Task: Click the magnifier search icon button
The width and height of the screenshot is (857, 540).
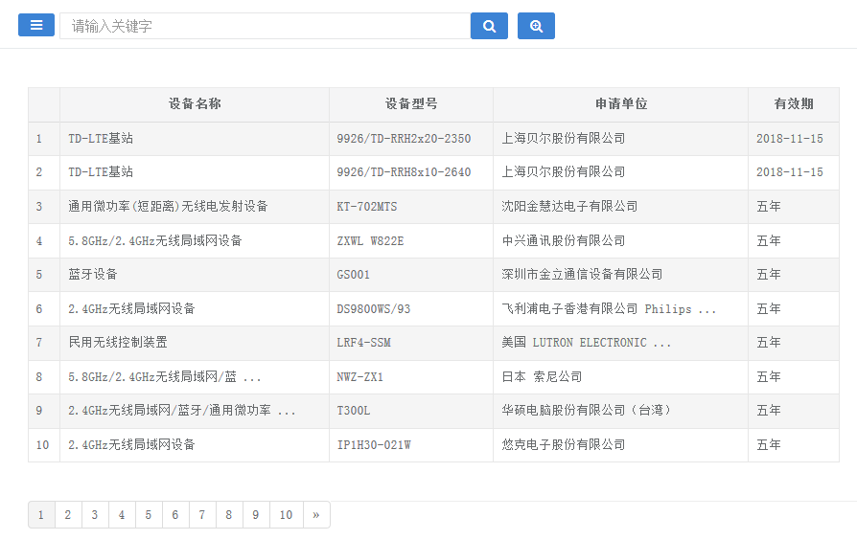Action: [489, 26]
